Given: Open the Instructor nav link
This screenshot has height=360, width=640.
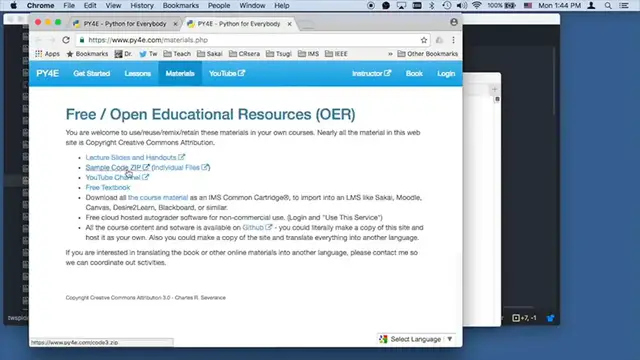Looking at the screenshot, I should tap(371, 73).
